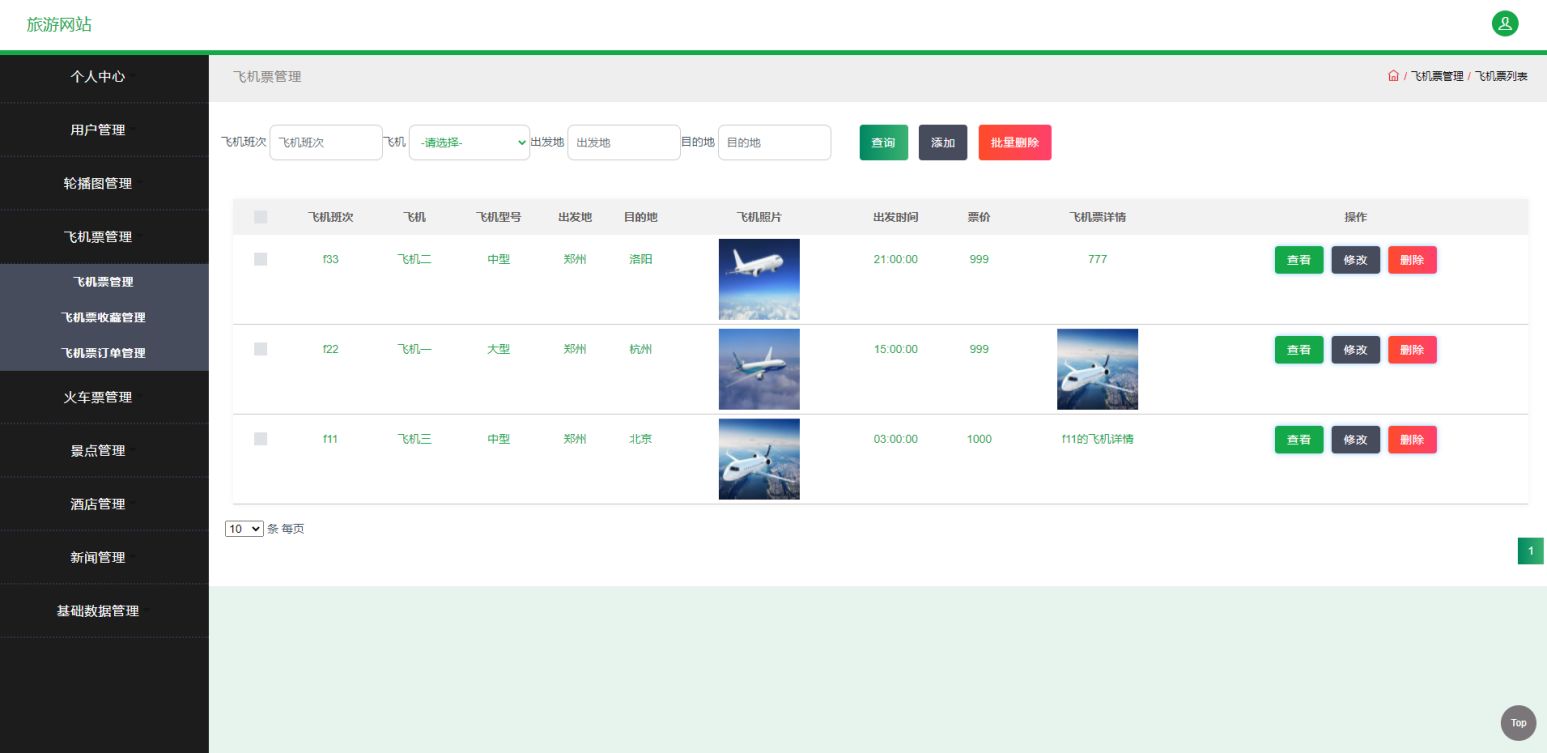Check the checkbox for flight f22
This screenshot has width=1547, height=753.
pyautogui.click(x=261, y=349)
